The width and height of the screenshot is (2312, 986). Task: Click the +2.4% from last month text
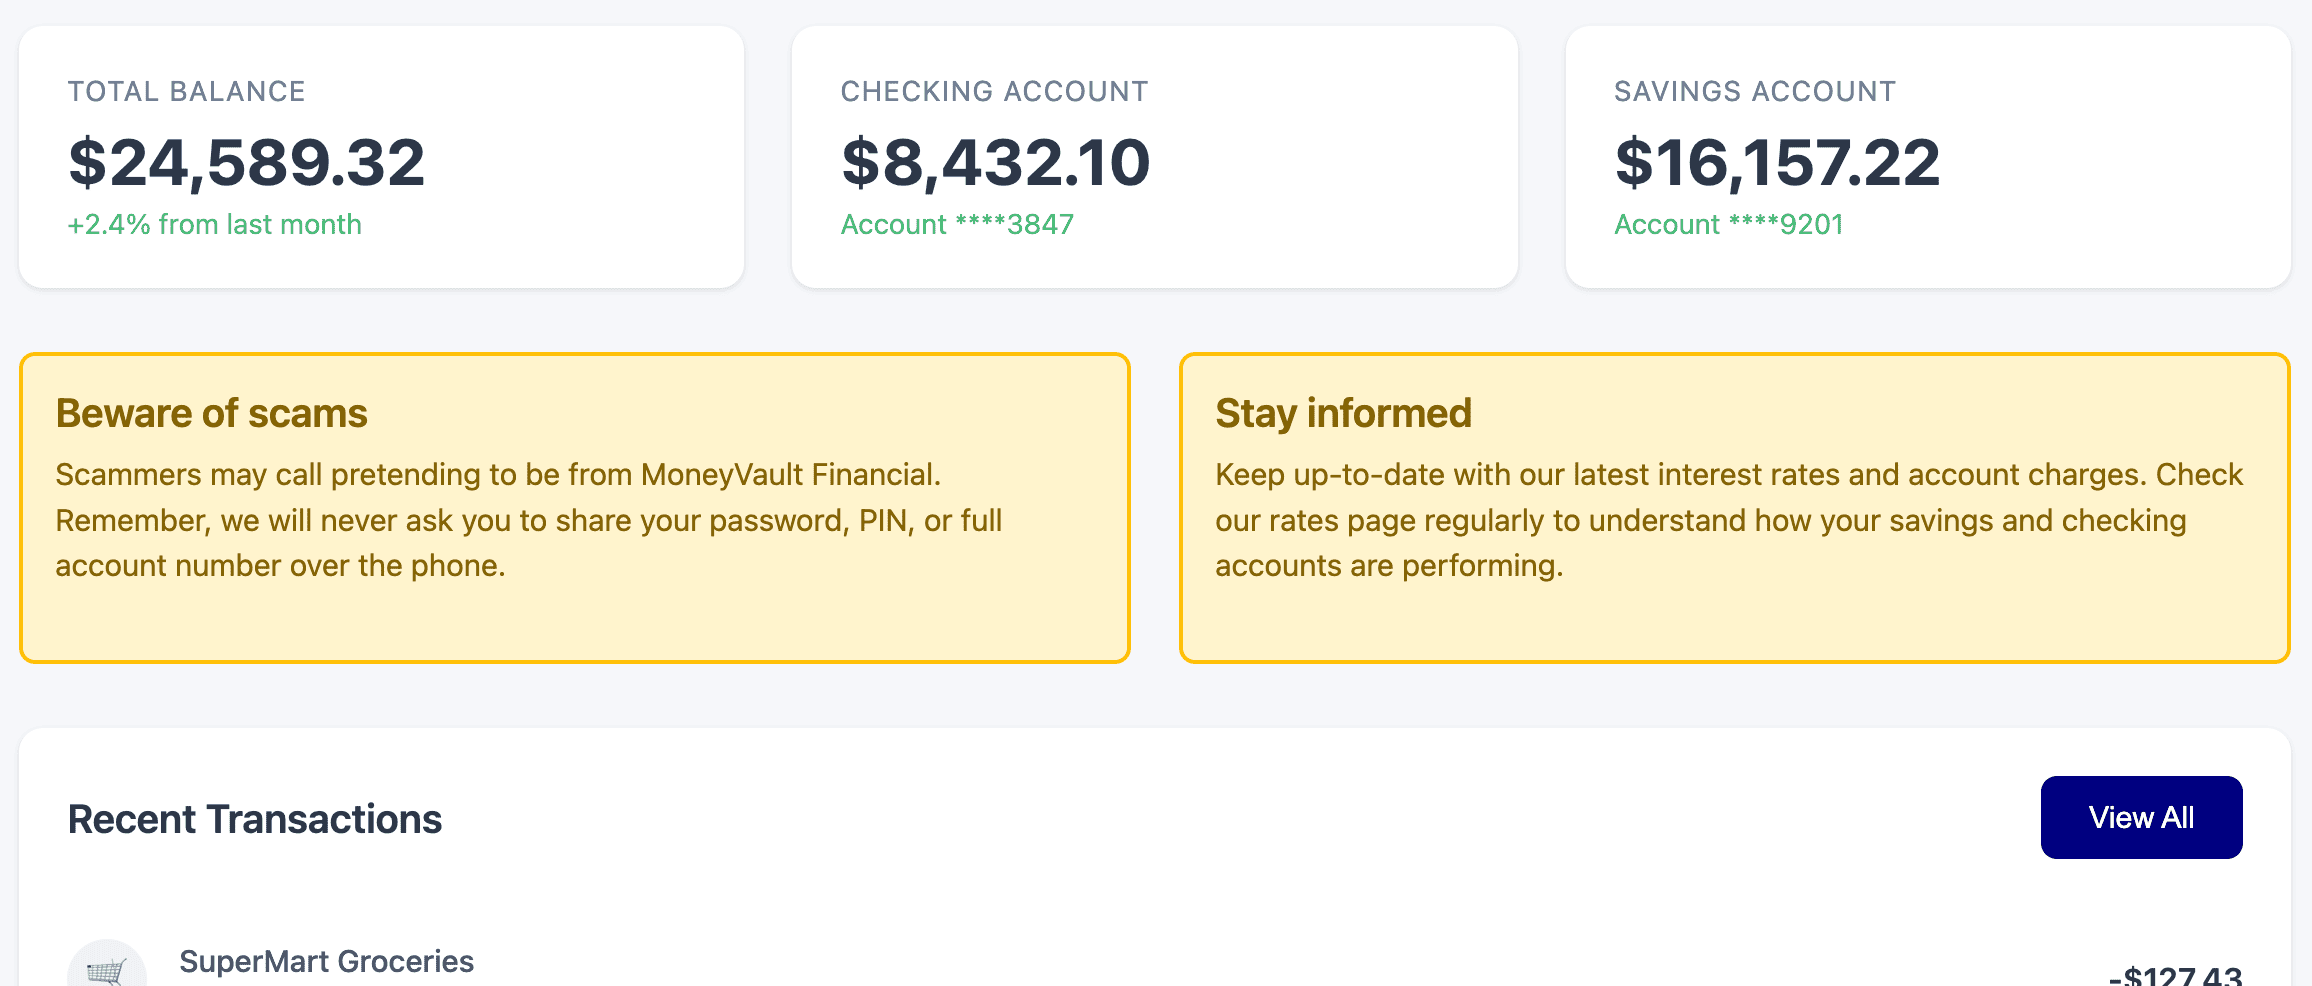pyautogui.click(x=214, y=224)
